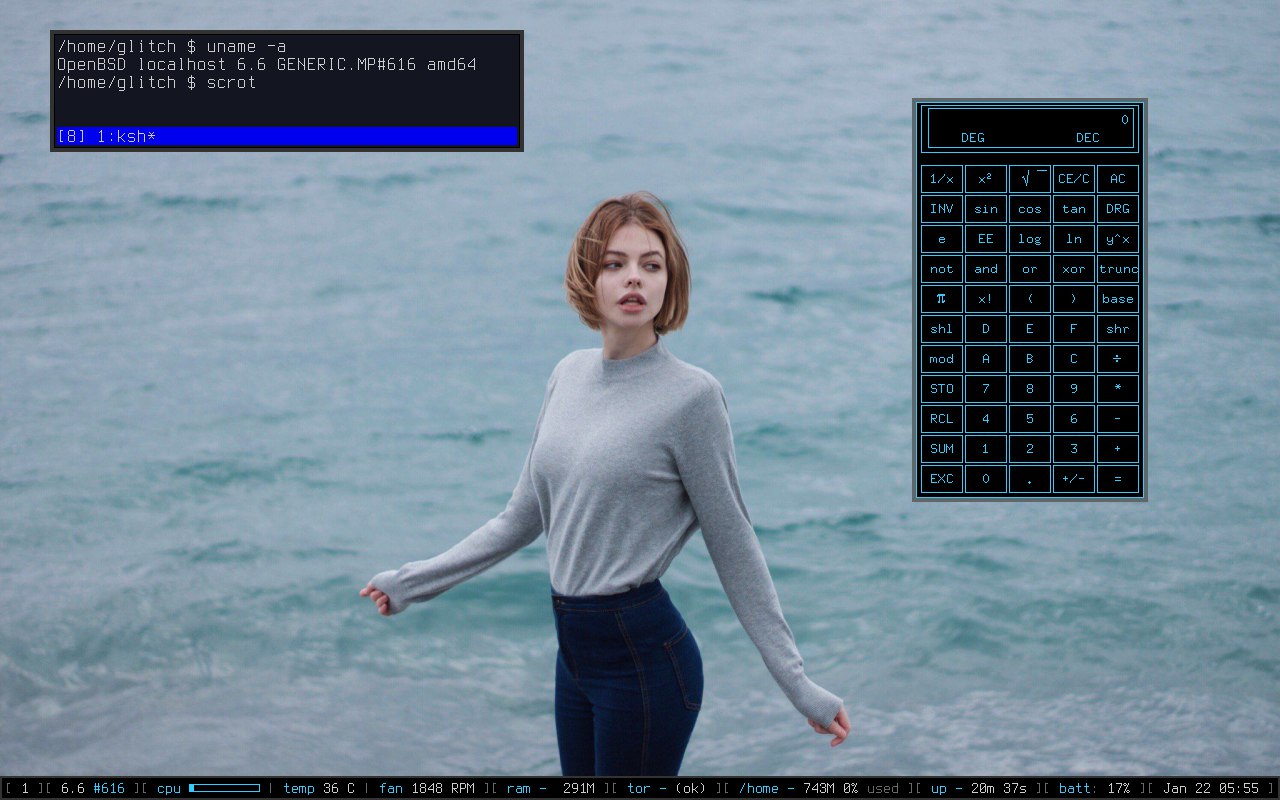Click the close parenthesis button

pos(1074,299)
